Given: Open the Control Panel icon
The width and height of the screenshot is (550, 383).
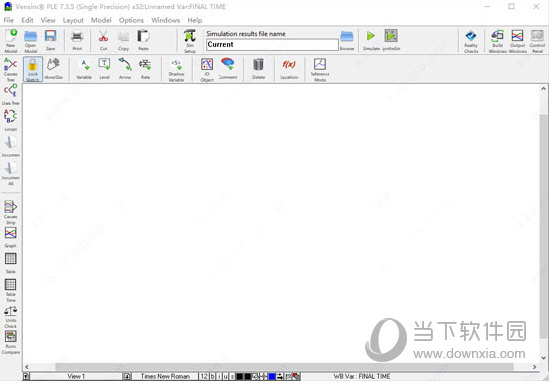Looking at the screenshot, I should [537, 41].
